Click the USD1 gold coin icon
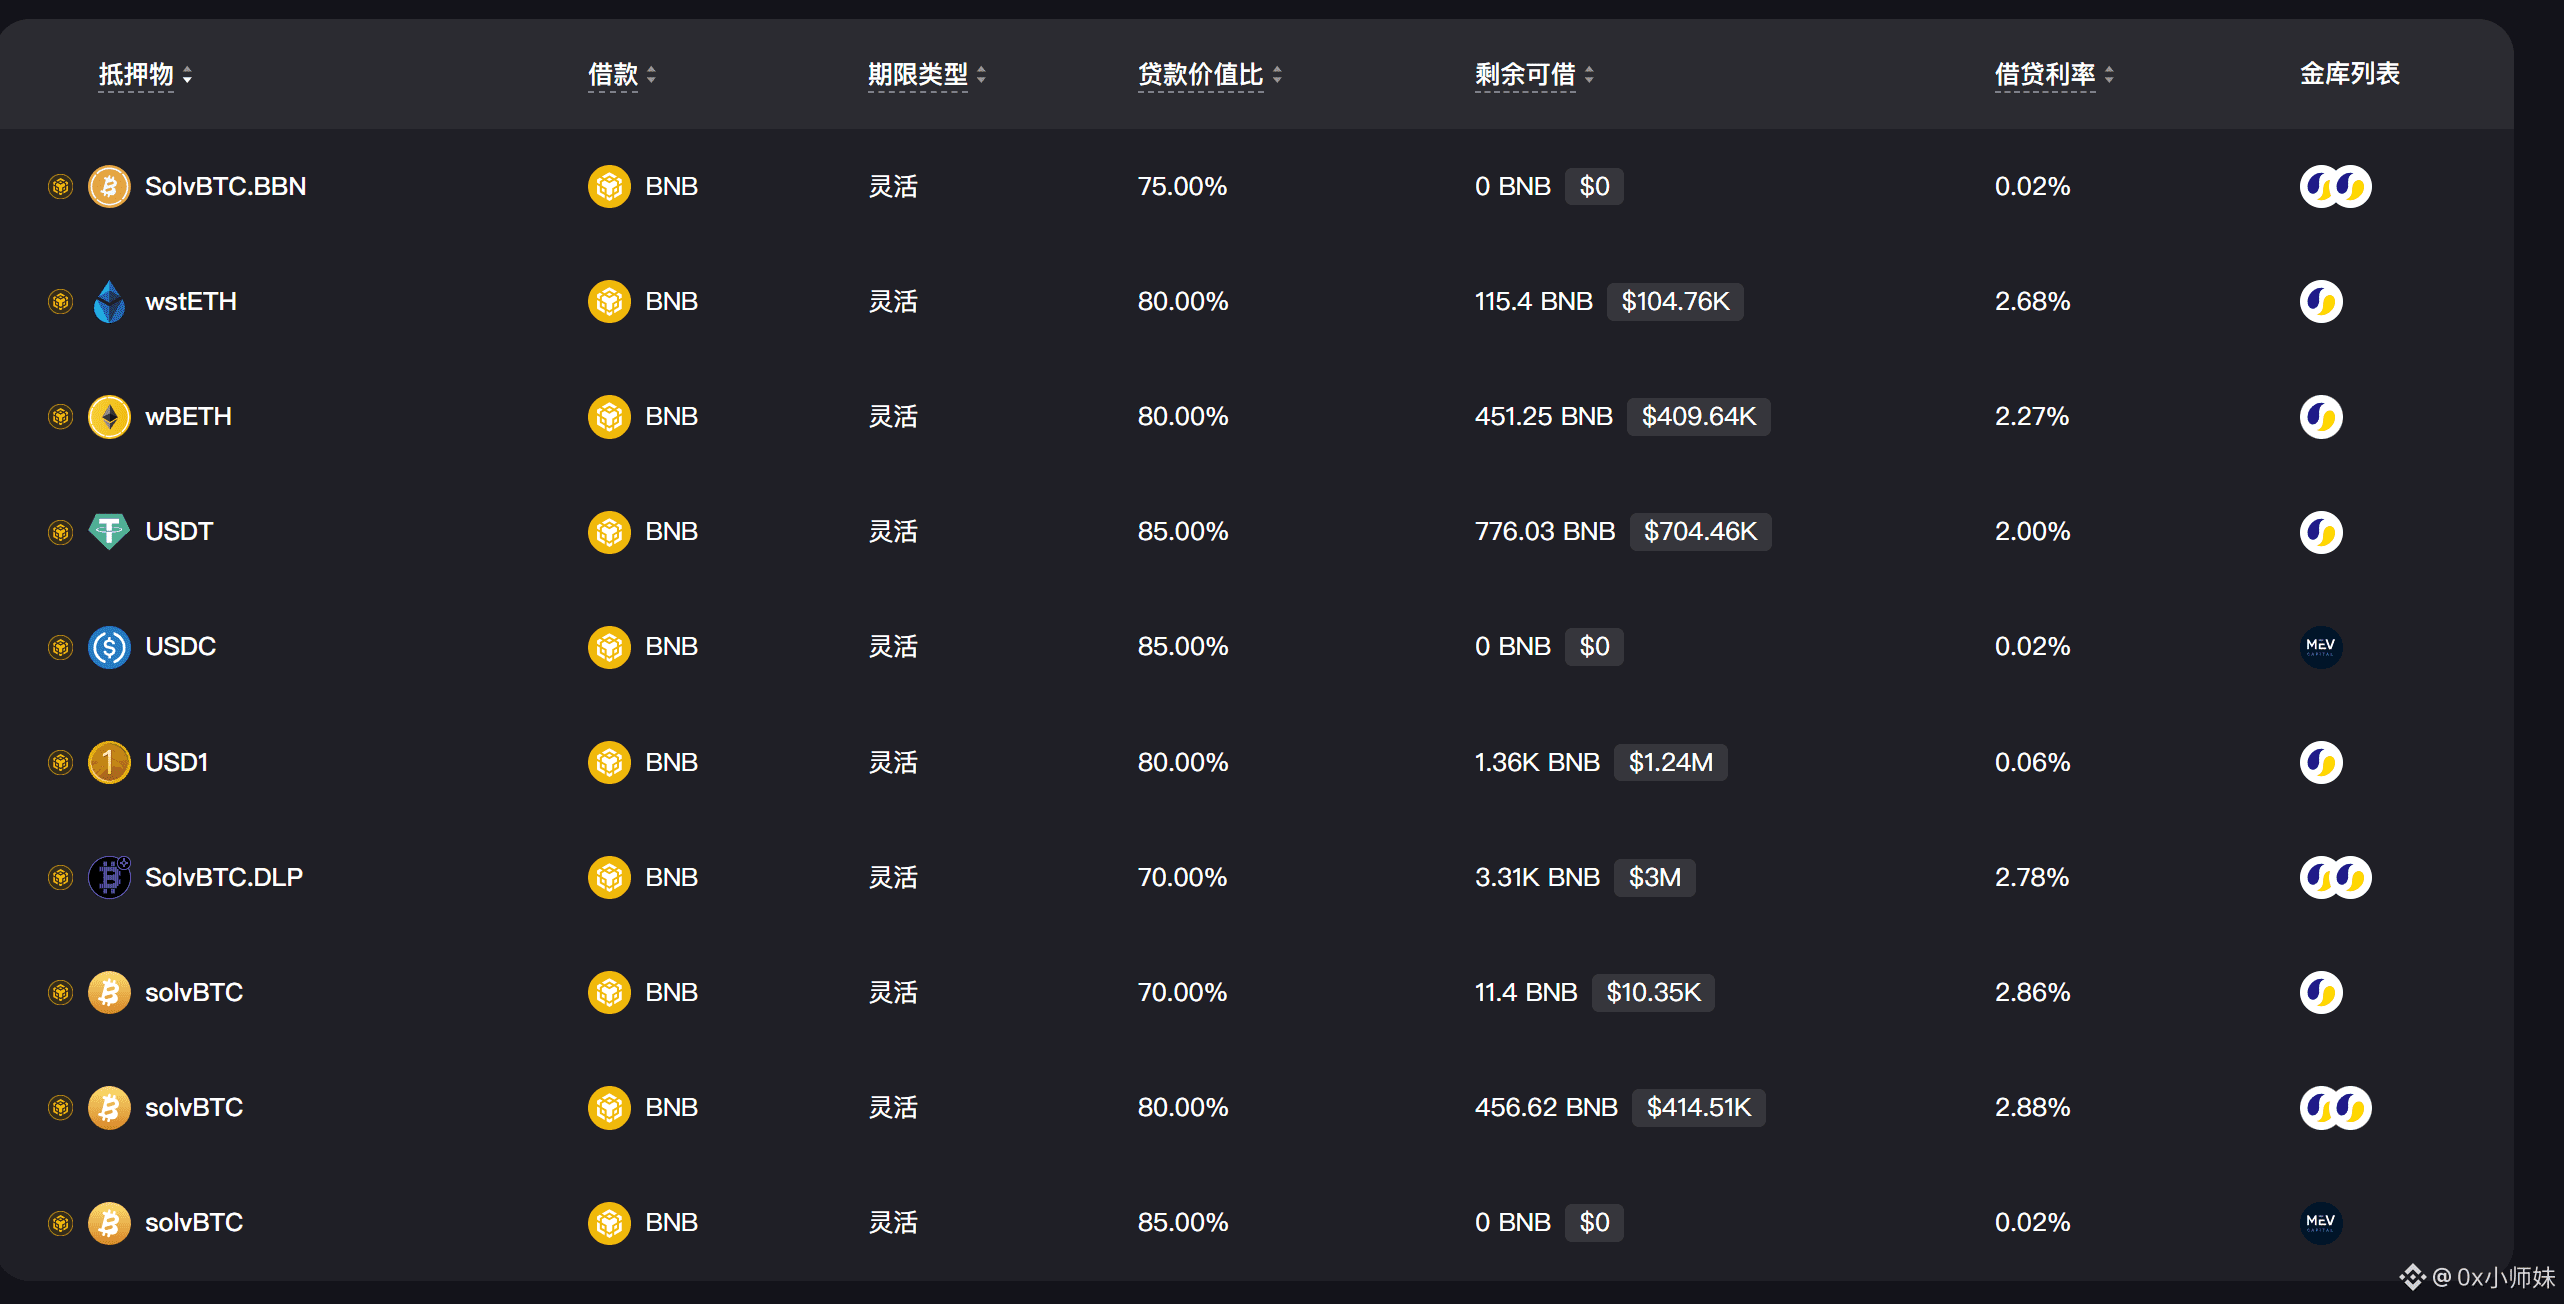The width and height of the screenshot is (2564, 1304). 109,762
